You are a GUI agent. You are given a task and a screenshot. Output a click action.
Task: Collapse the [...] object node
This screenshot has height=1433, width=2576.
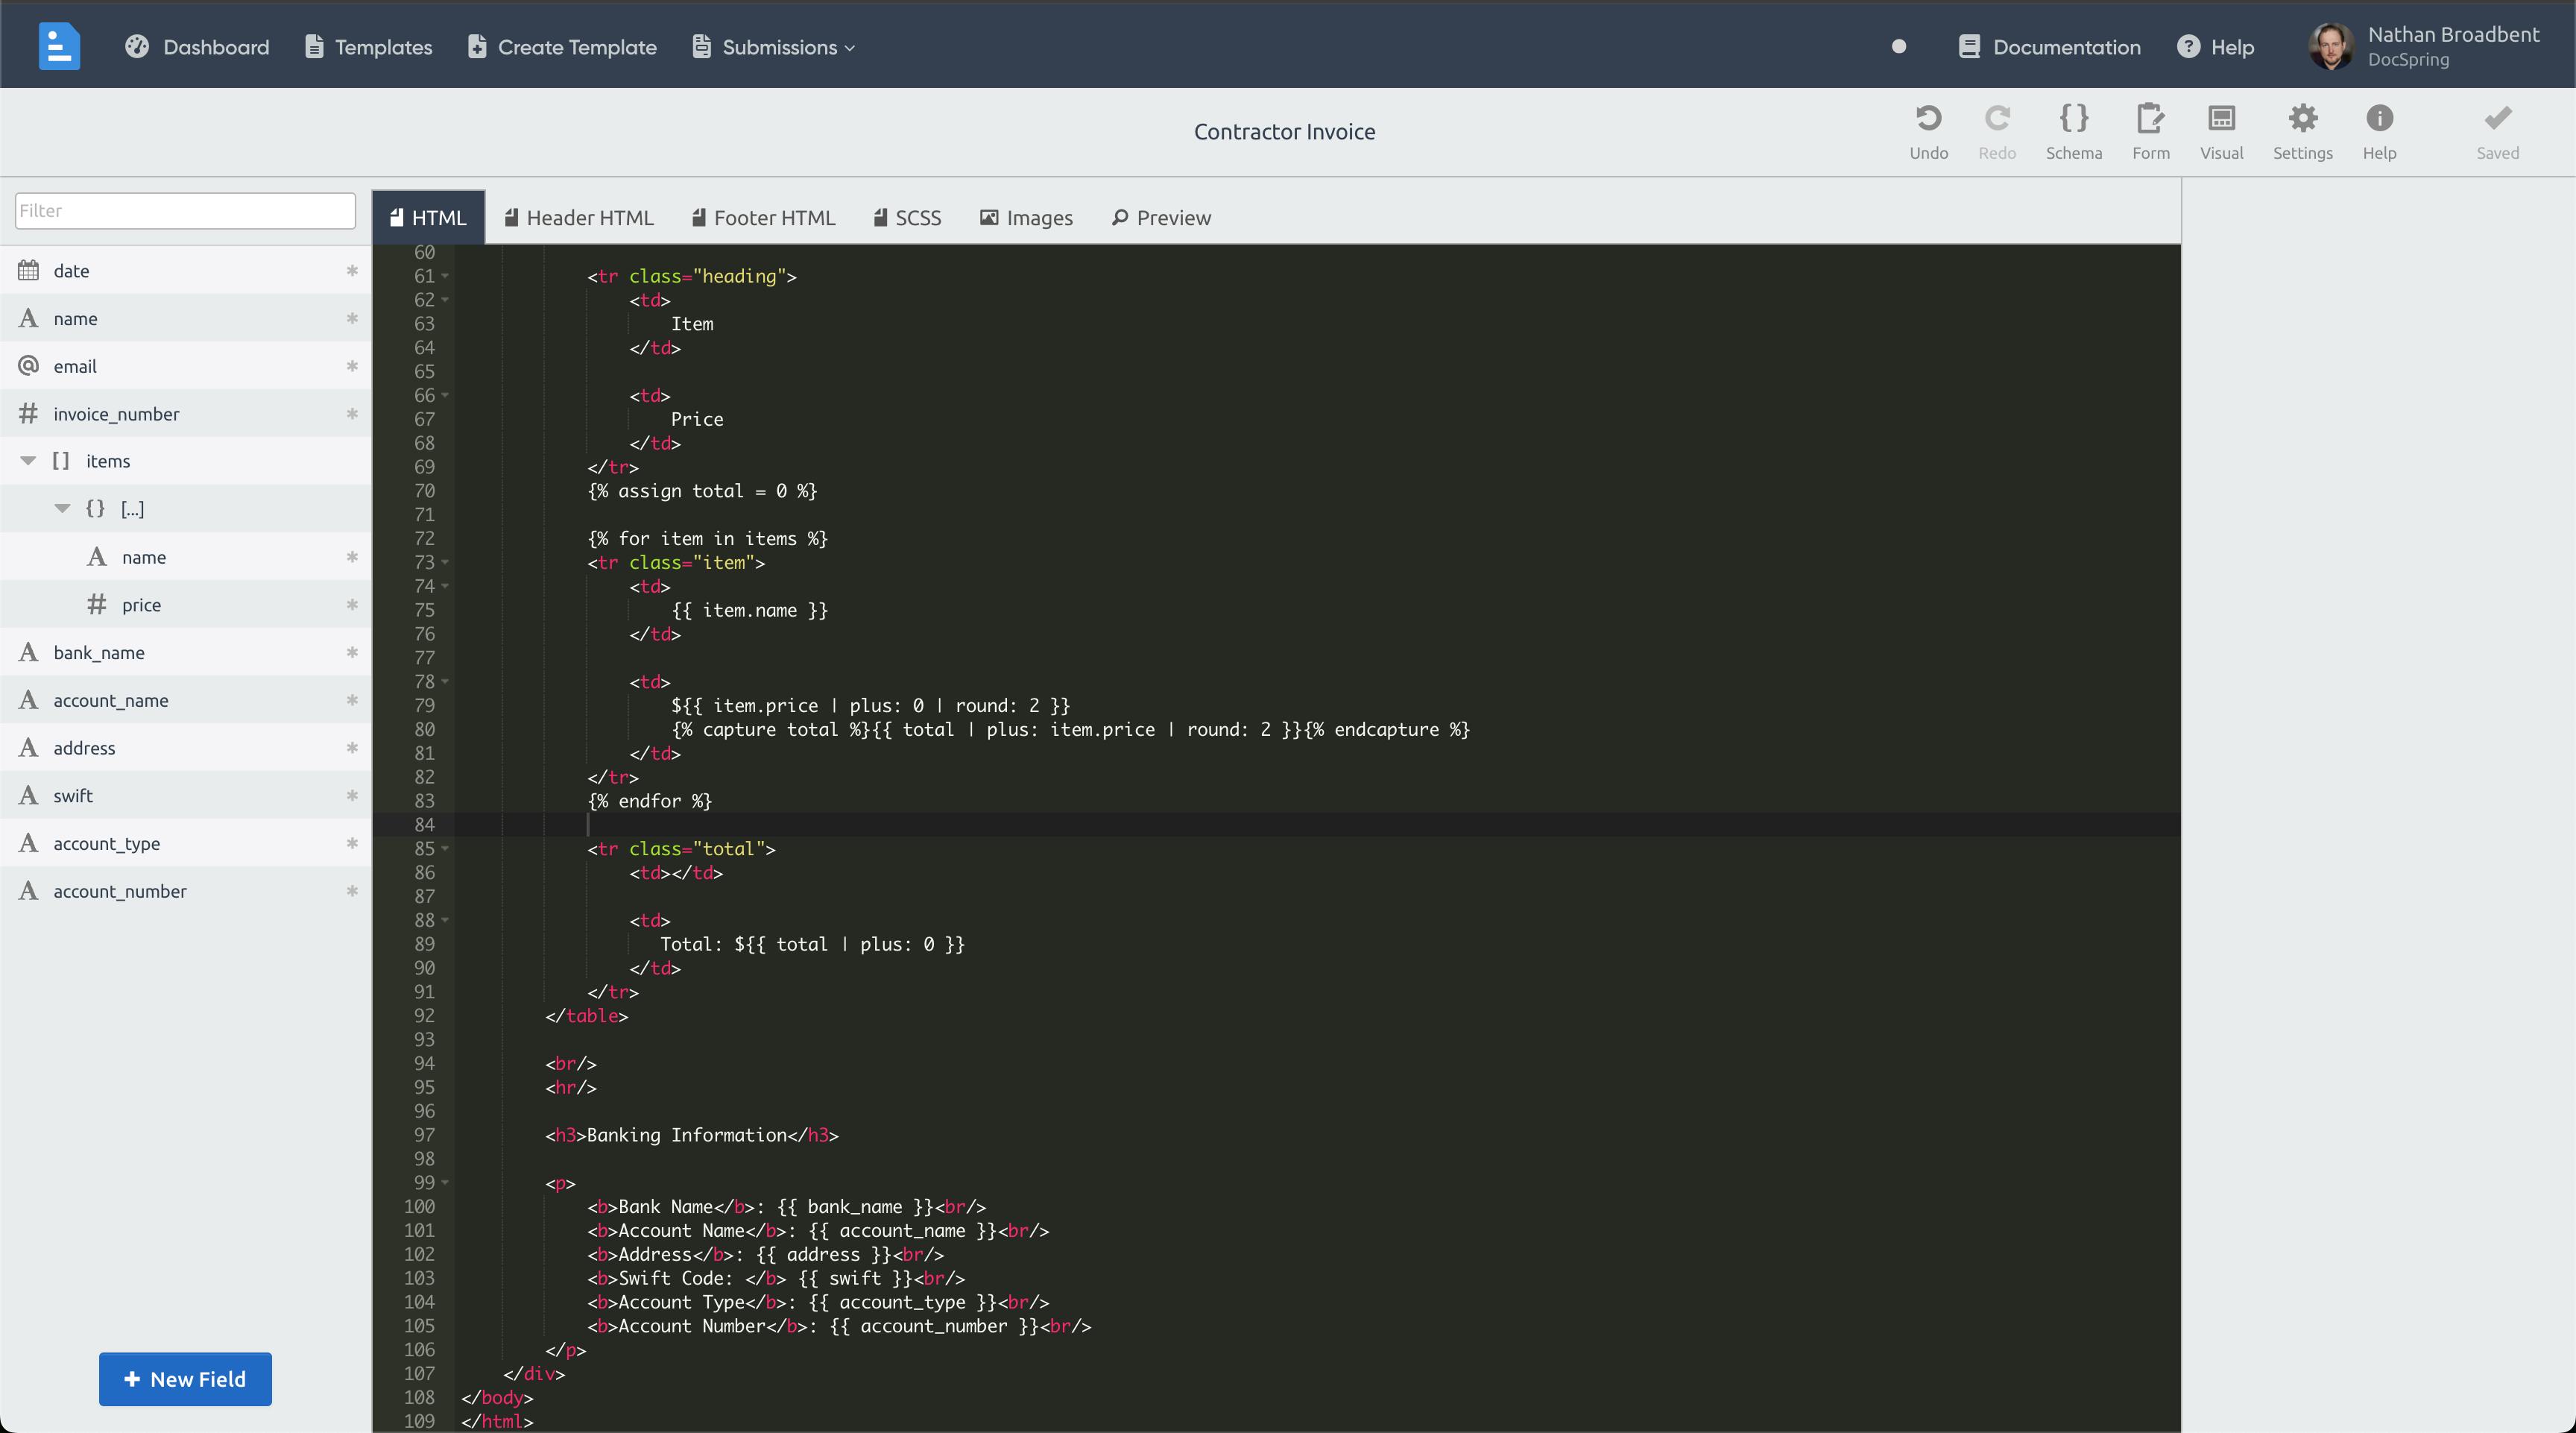[x=62, y=509]
